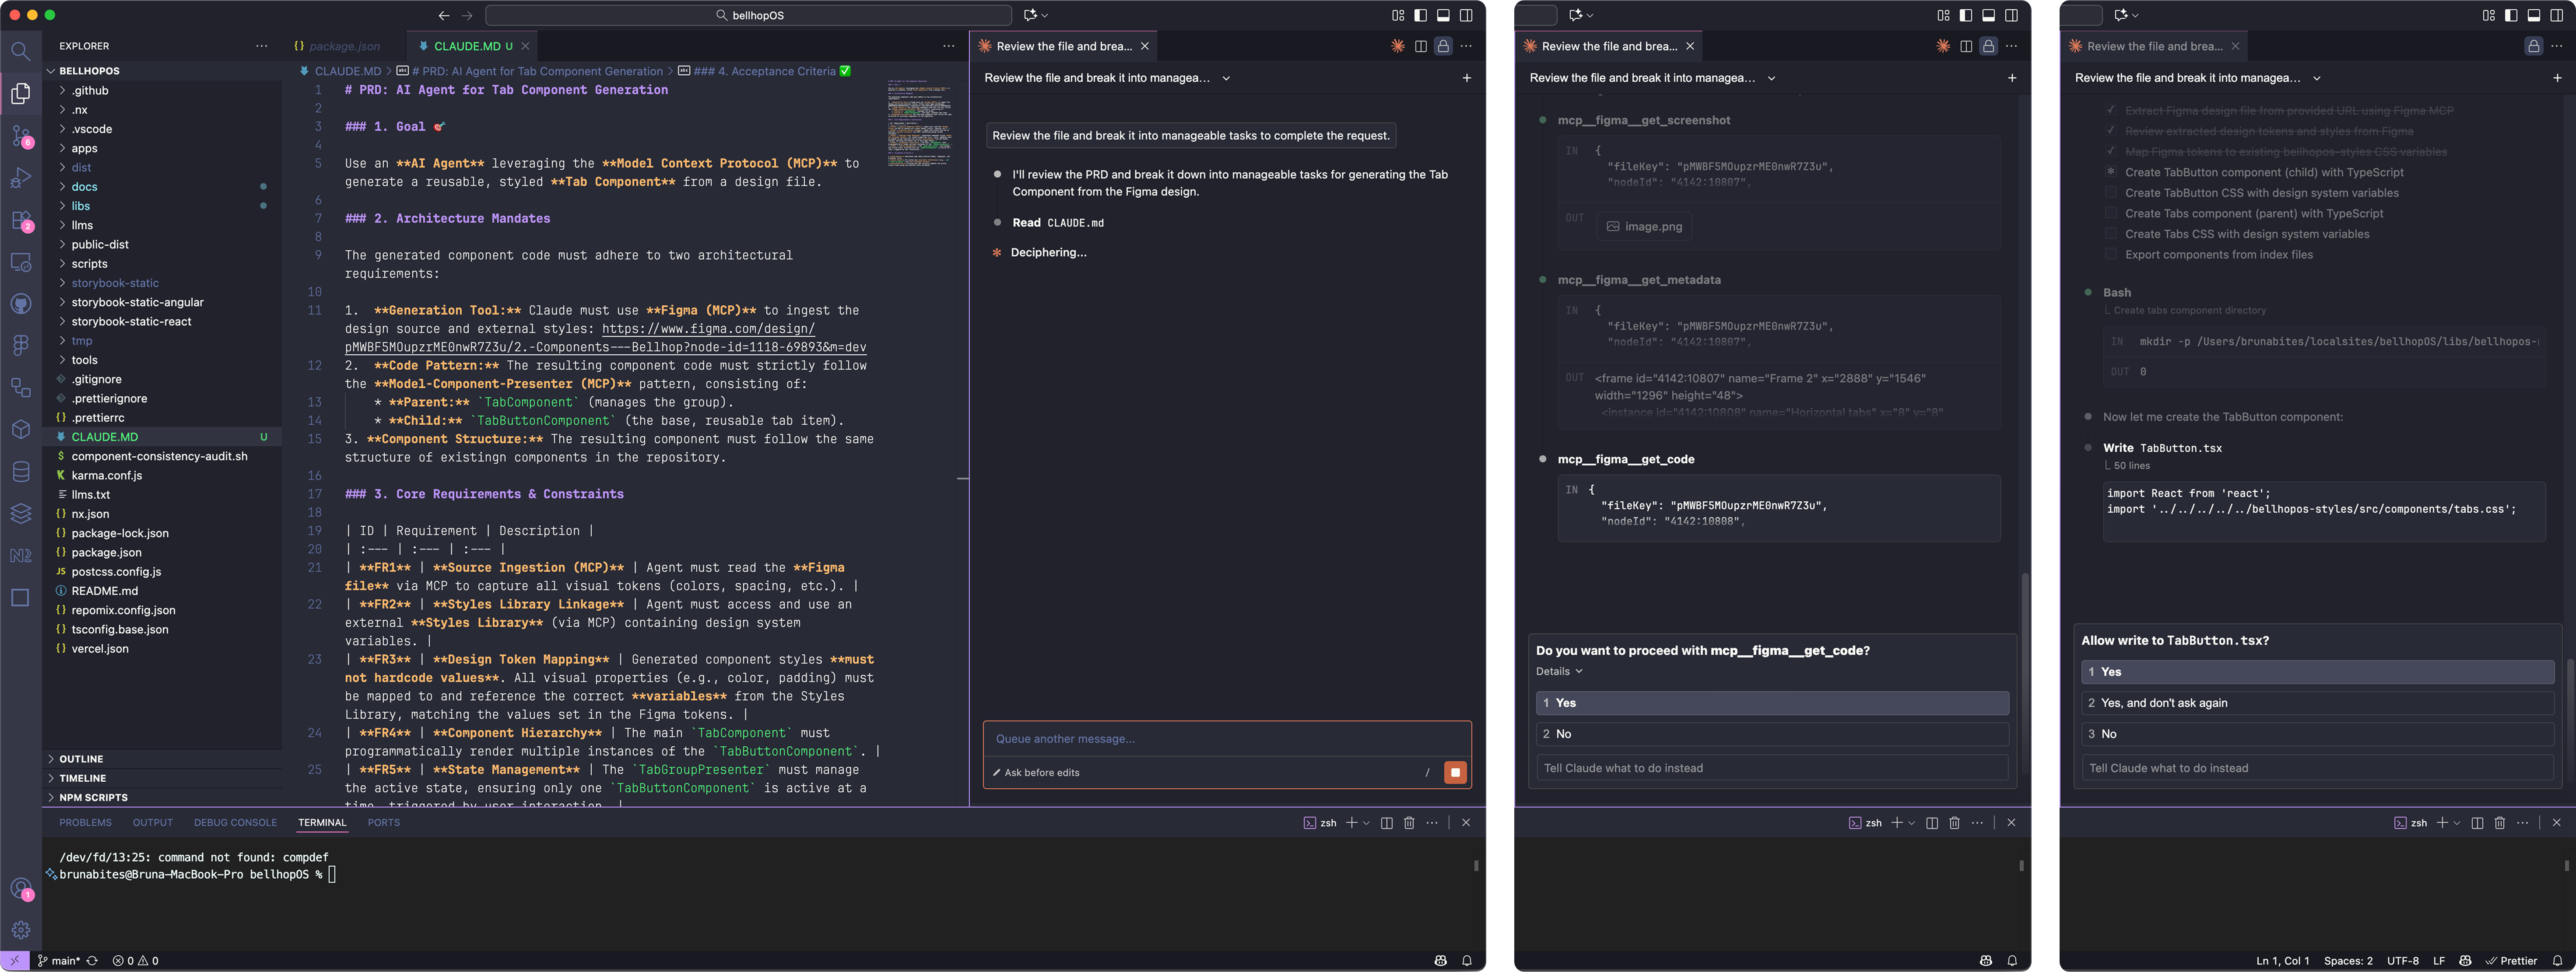Open the Extensions view icon
This screenshot has width=2576, height=972.
(20, 220)
